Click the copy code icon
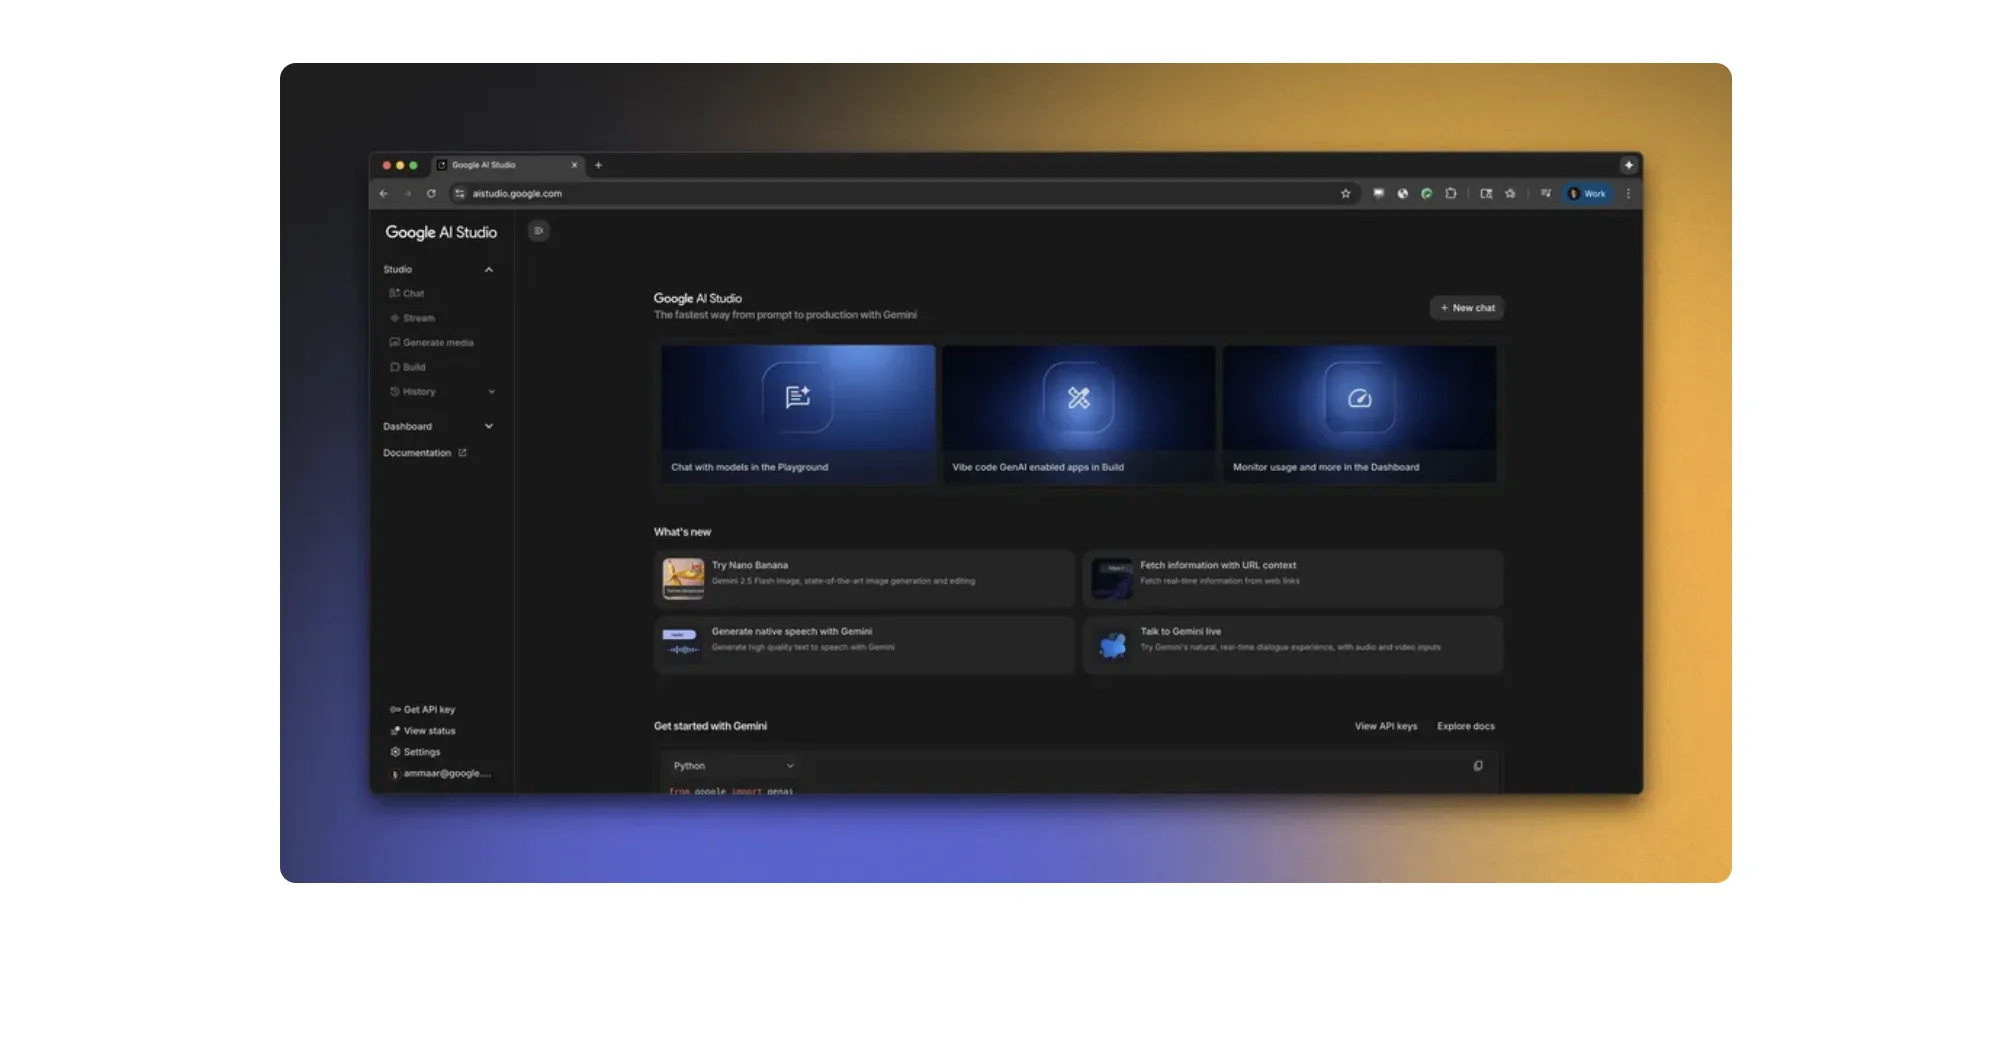The image size is (2004, 1040). click(1477, 766)
